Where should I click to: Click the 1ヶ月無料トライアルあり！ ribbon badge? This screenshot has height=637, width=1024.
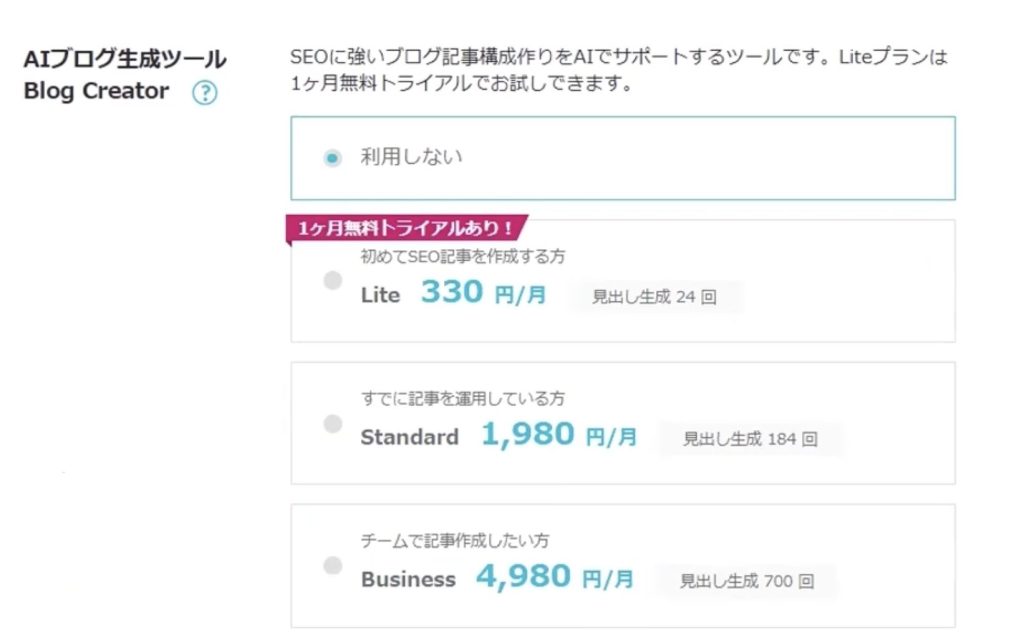coord(406,229)
